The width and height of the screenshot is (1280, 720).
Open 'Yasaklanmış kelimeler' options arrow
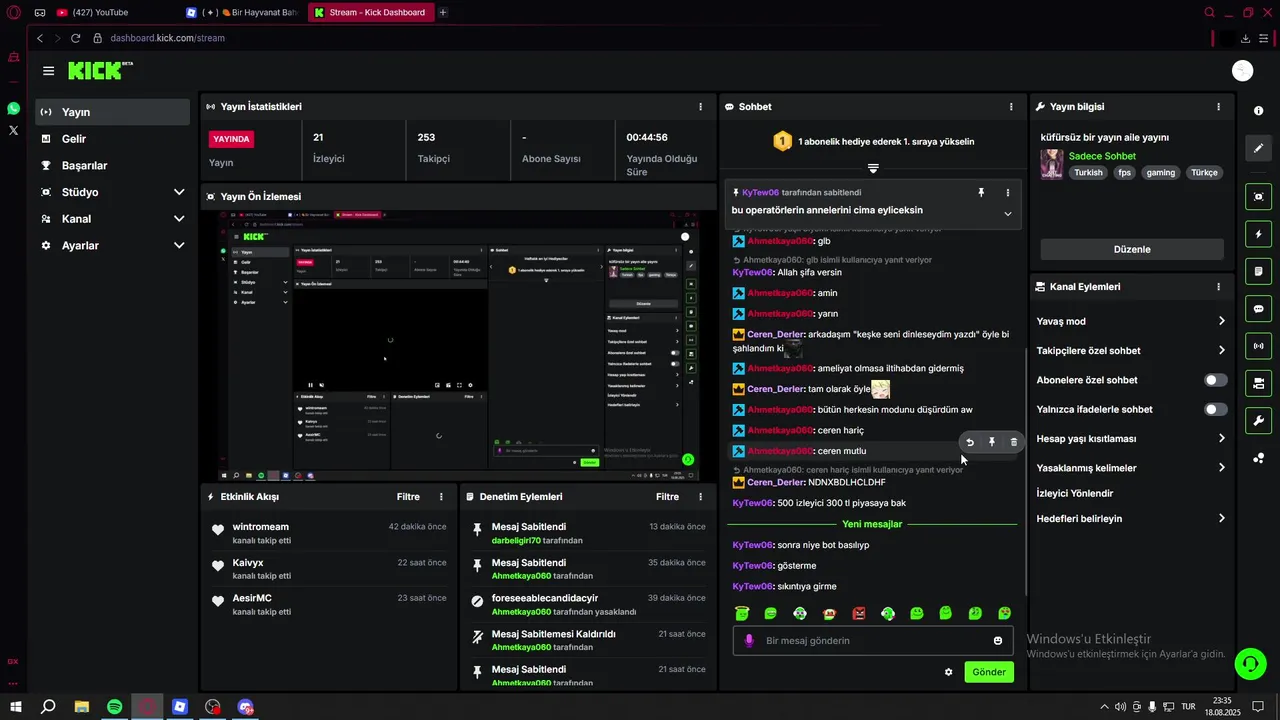coord(1221,467)
